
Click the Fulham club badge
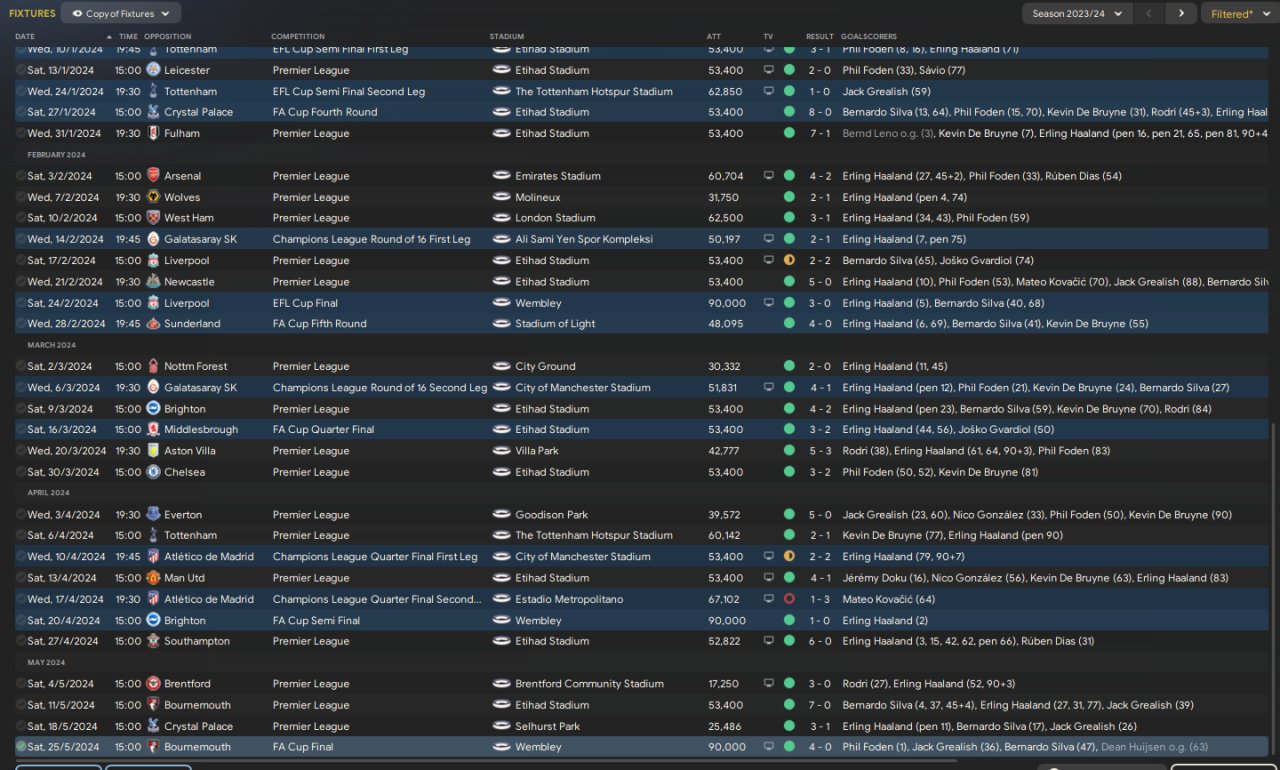pos(153,133)
